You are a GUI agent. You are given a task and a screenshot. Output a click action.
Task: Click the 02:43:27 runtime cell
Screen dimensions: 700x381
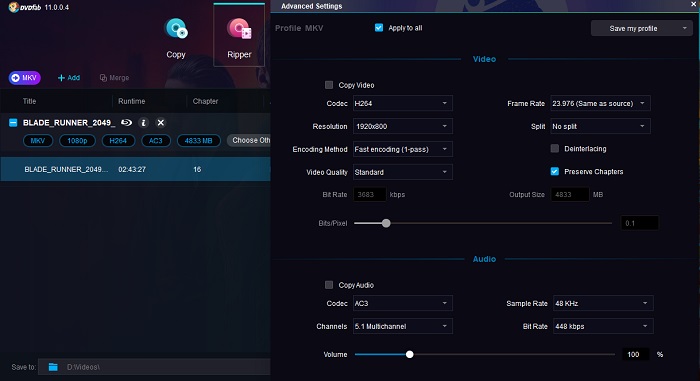[x=132, y=169]
